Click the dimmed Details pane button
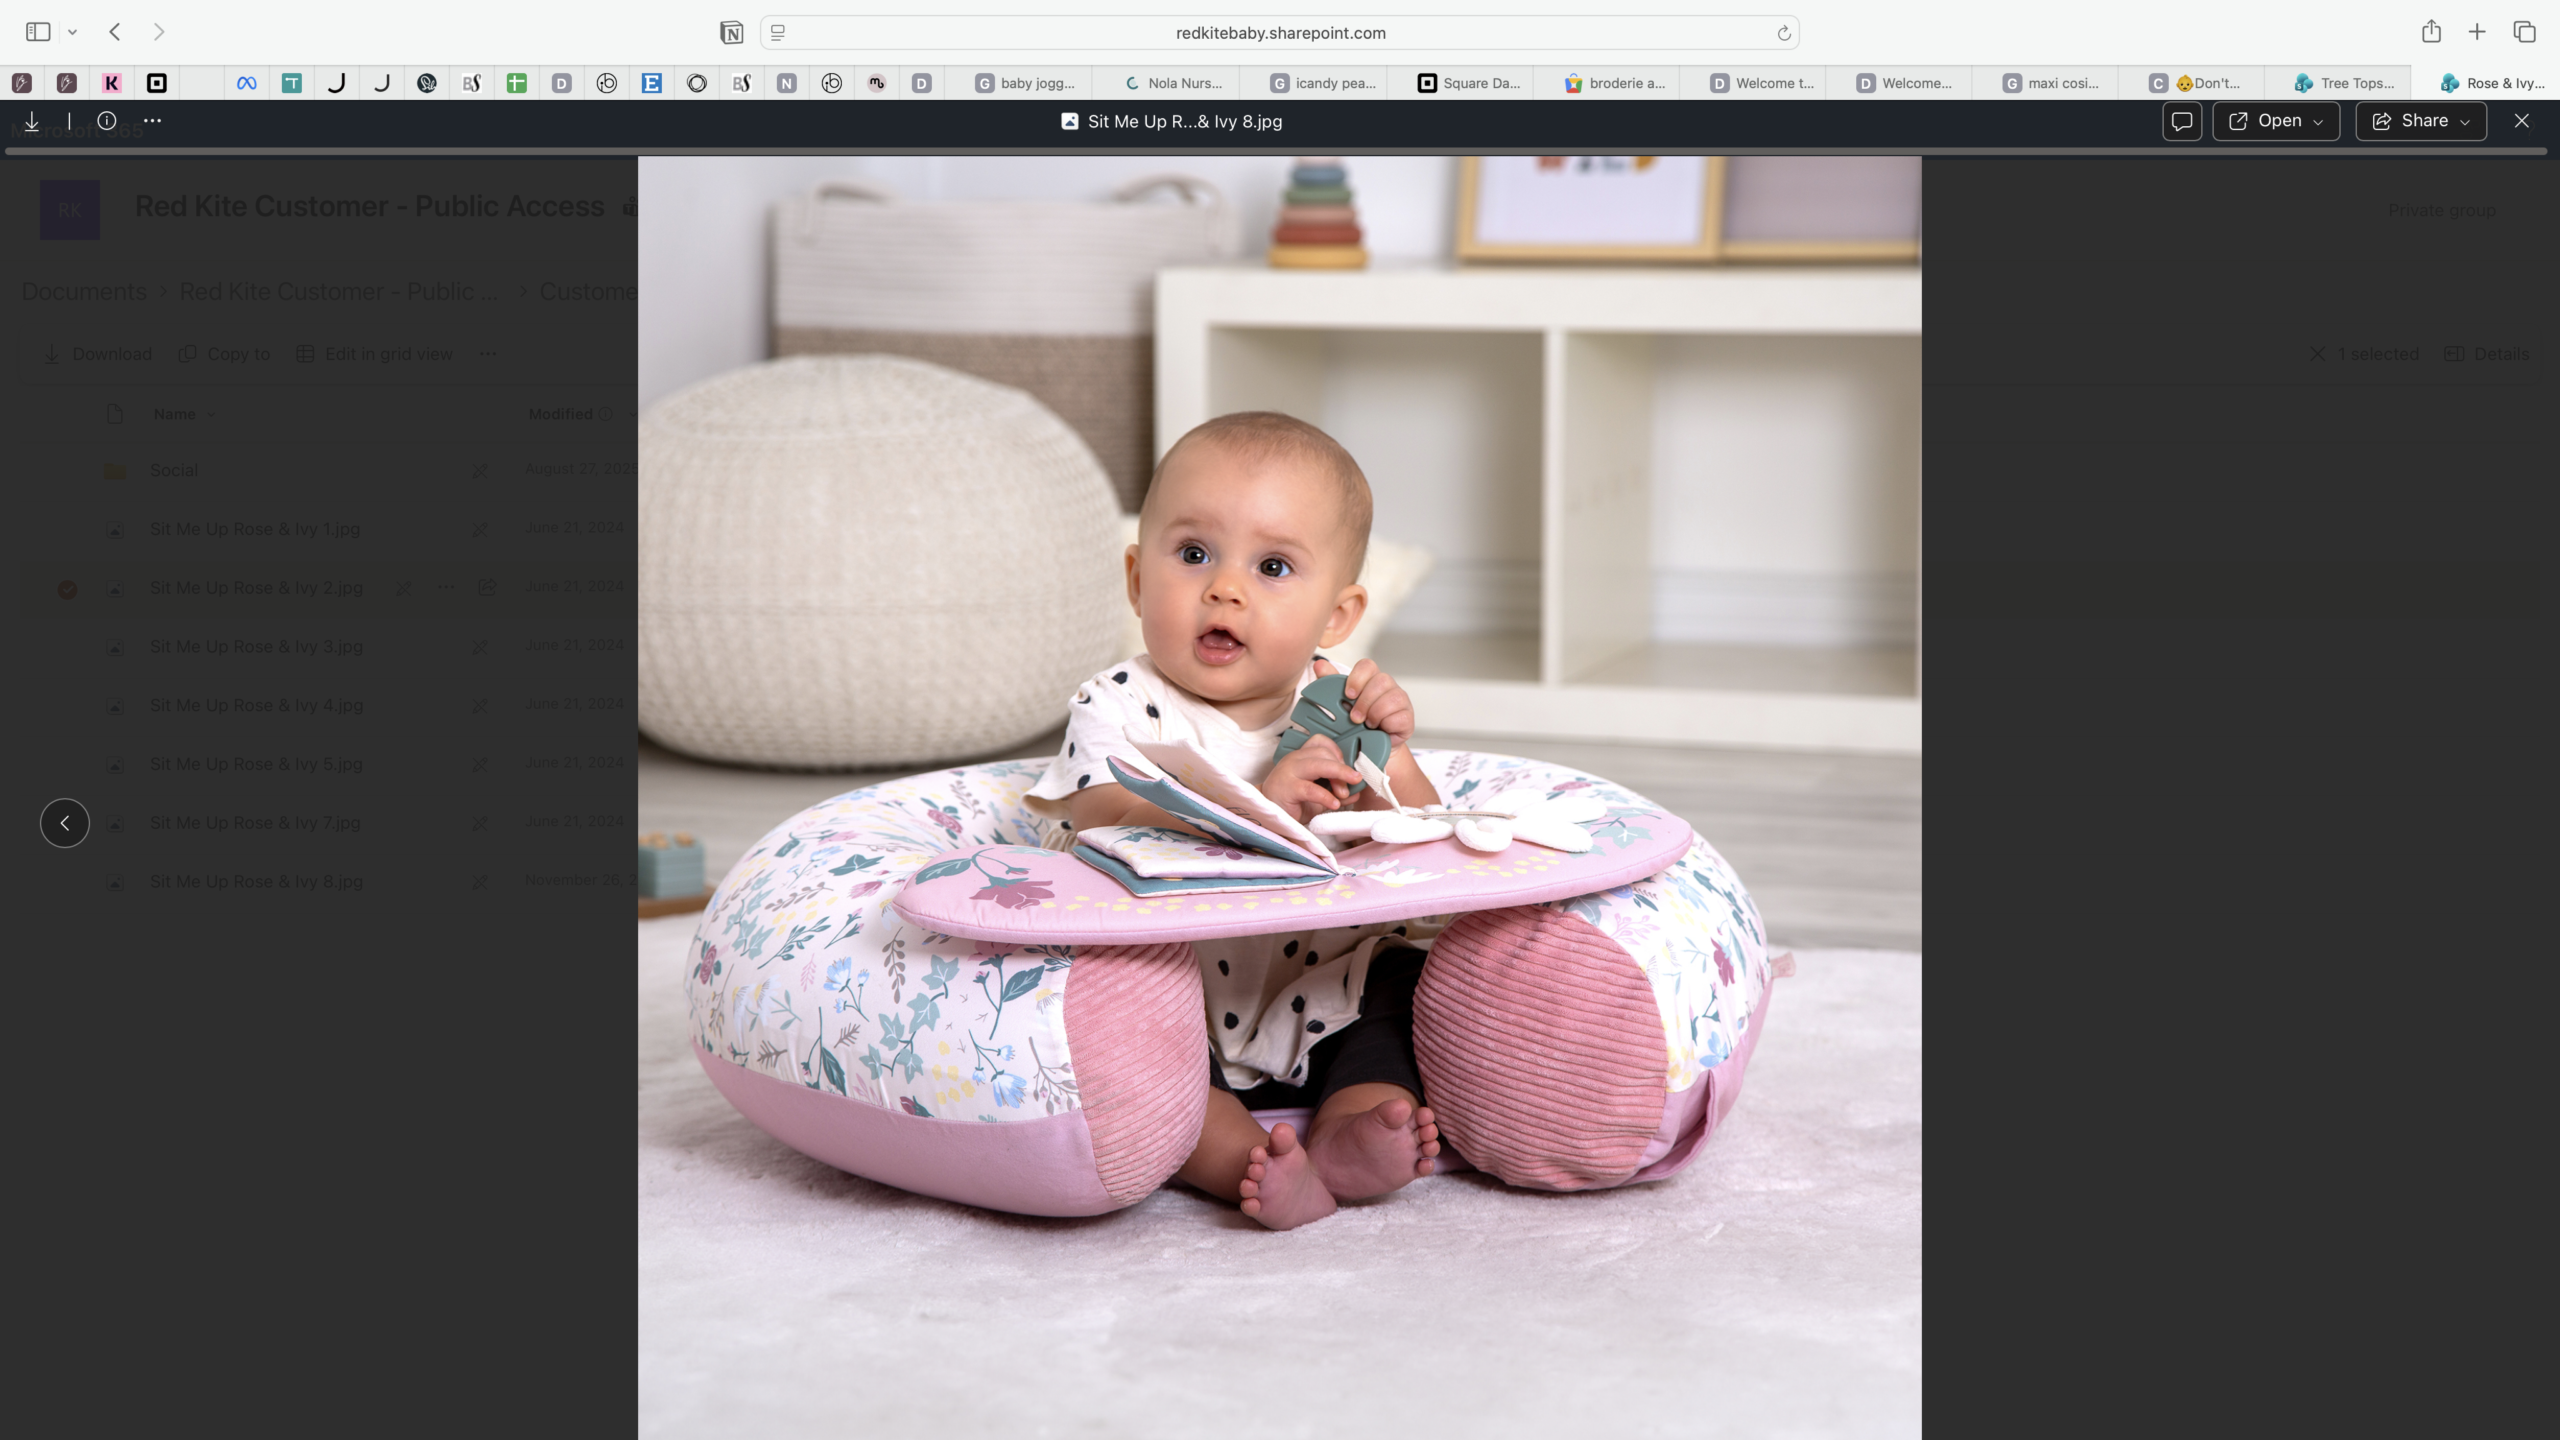This screenshot has width=2560, height=1440. [2486, 354]
